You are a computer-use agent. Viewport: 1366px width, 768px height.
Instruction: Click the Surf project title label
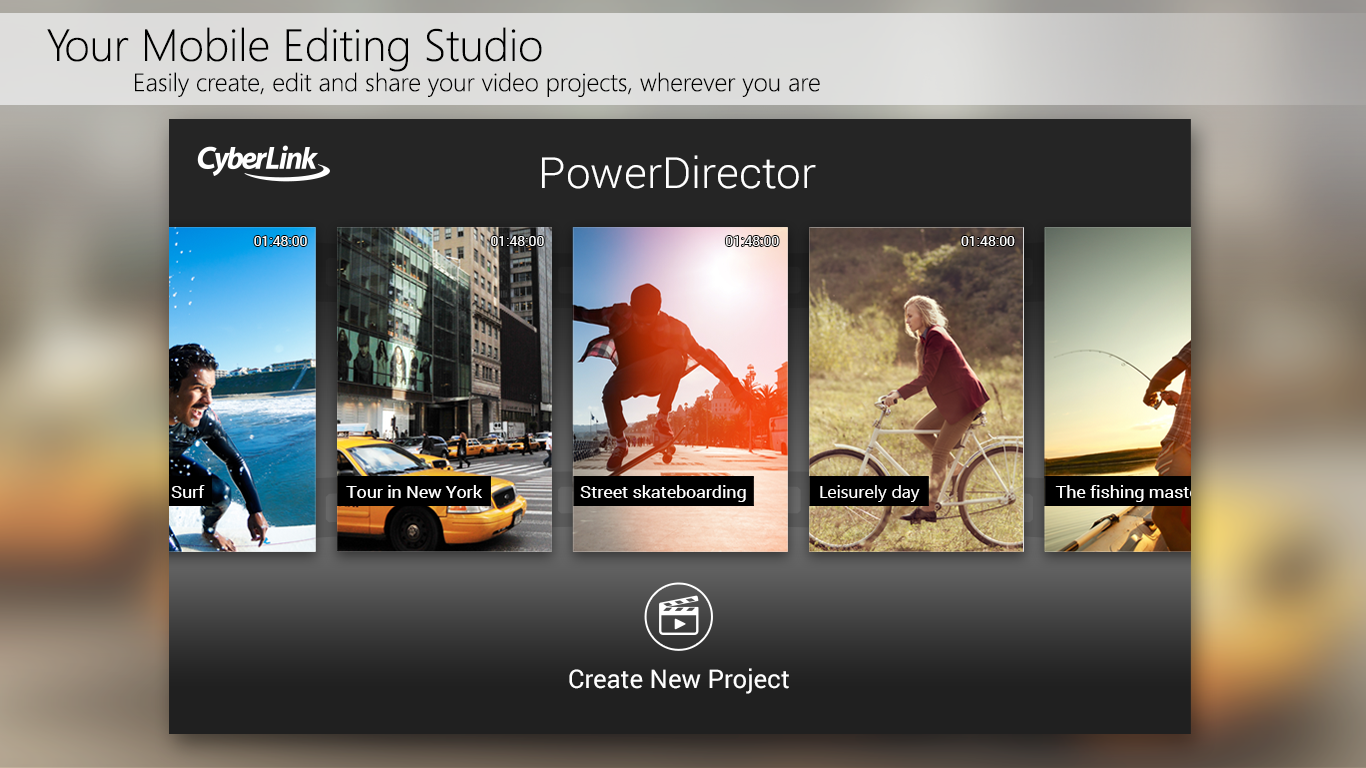click(186, 491)
